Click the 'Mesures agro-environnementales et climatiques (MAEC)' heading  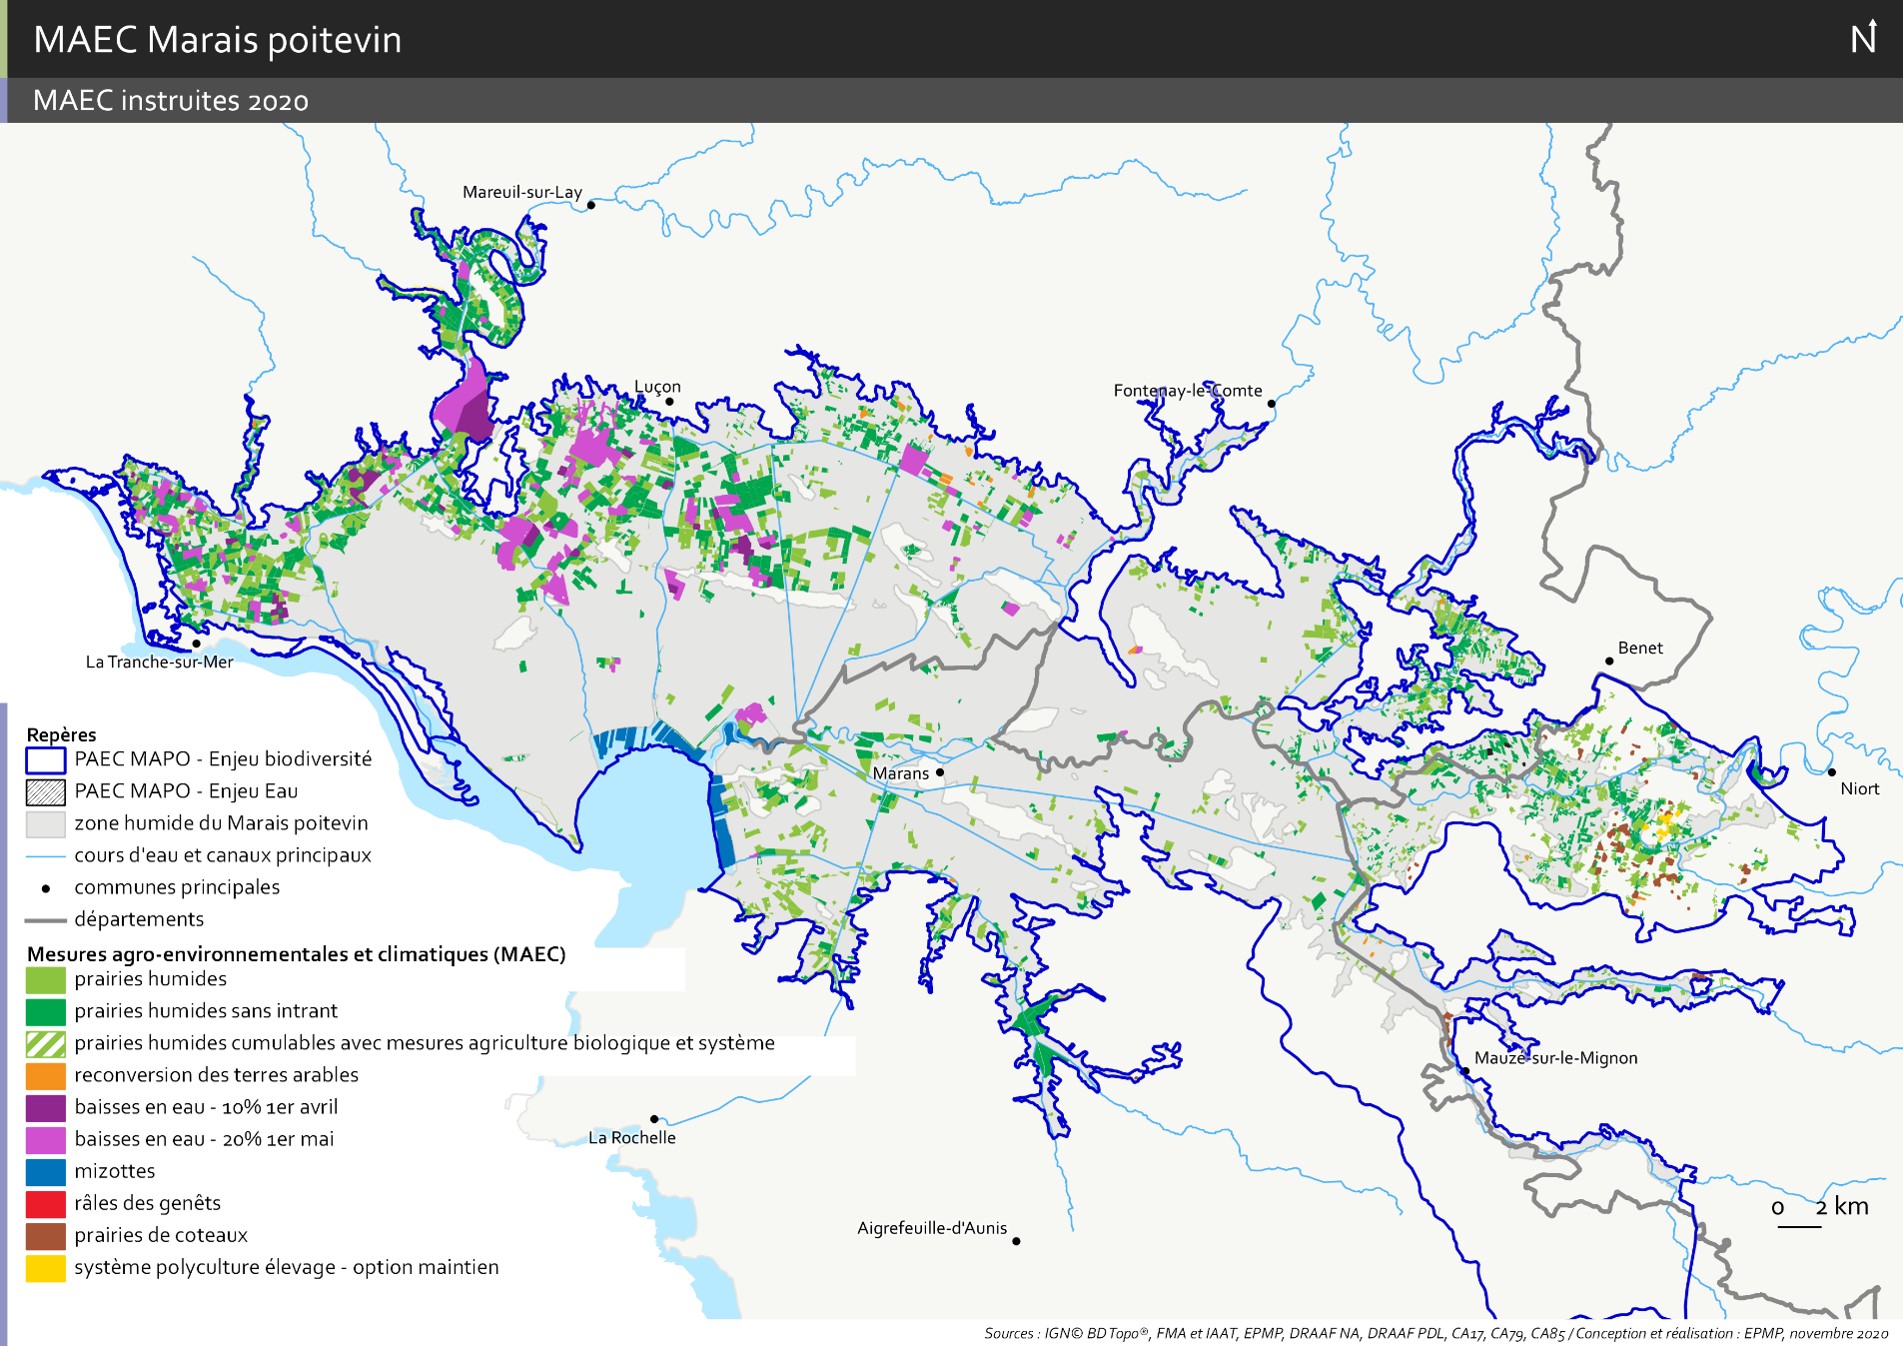click(296, 954)
